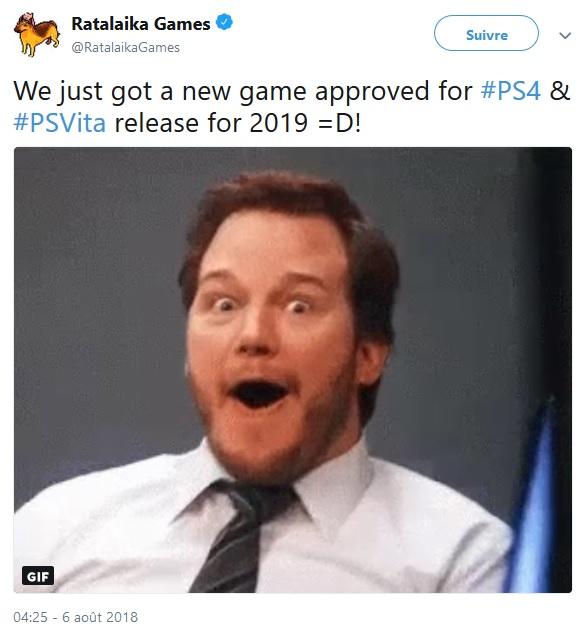Open the @RatalaikaGames handle
Viewport: 586px width, 636px height.
[x=125, y=48]
